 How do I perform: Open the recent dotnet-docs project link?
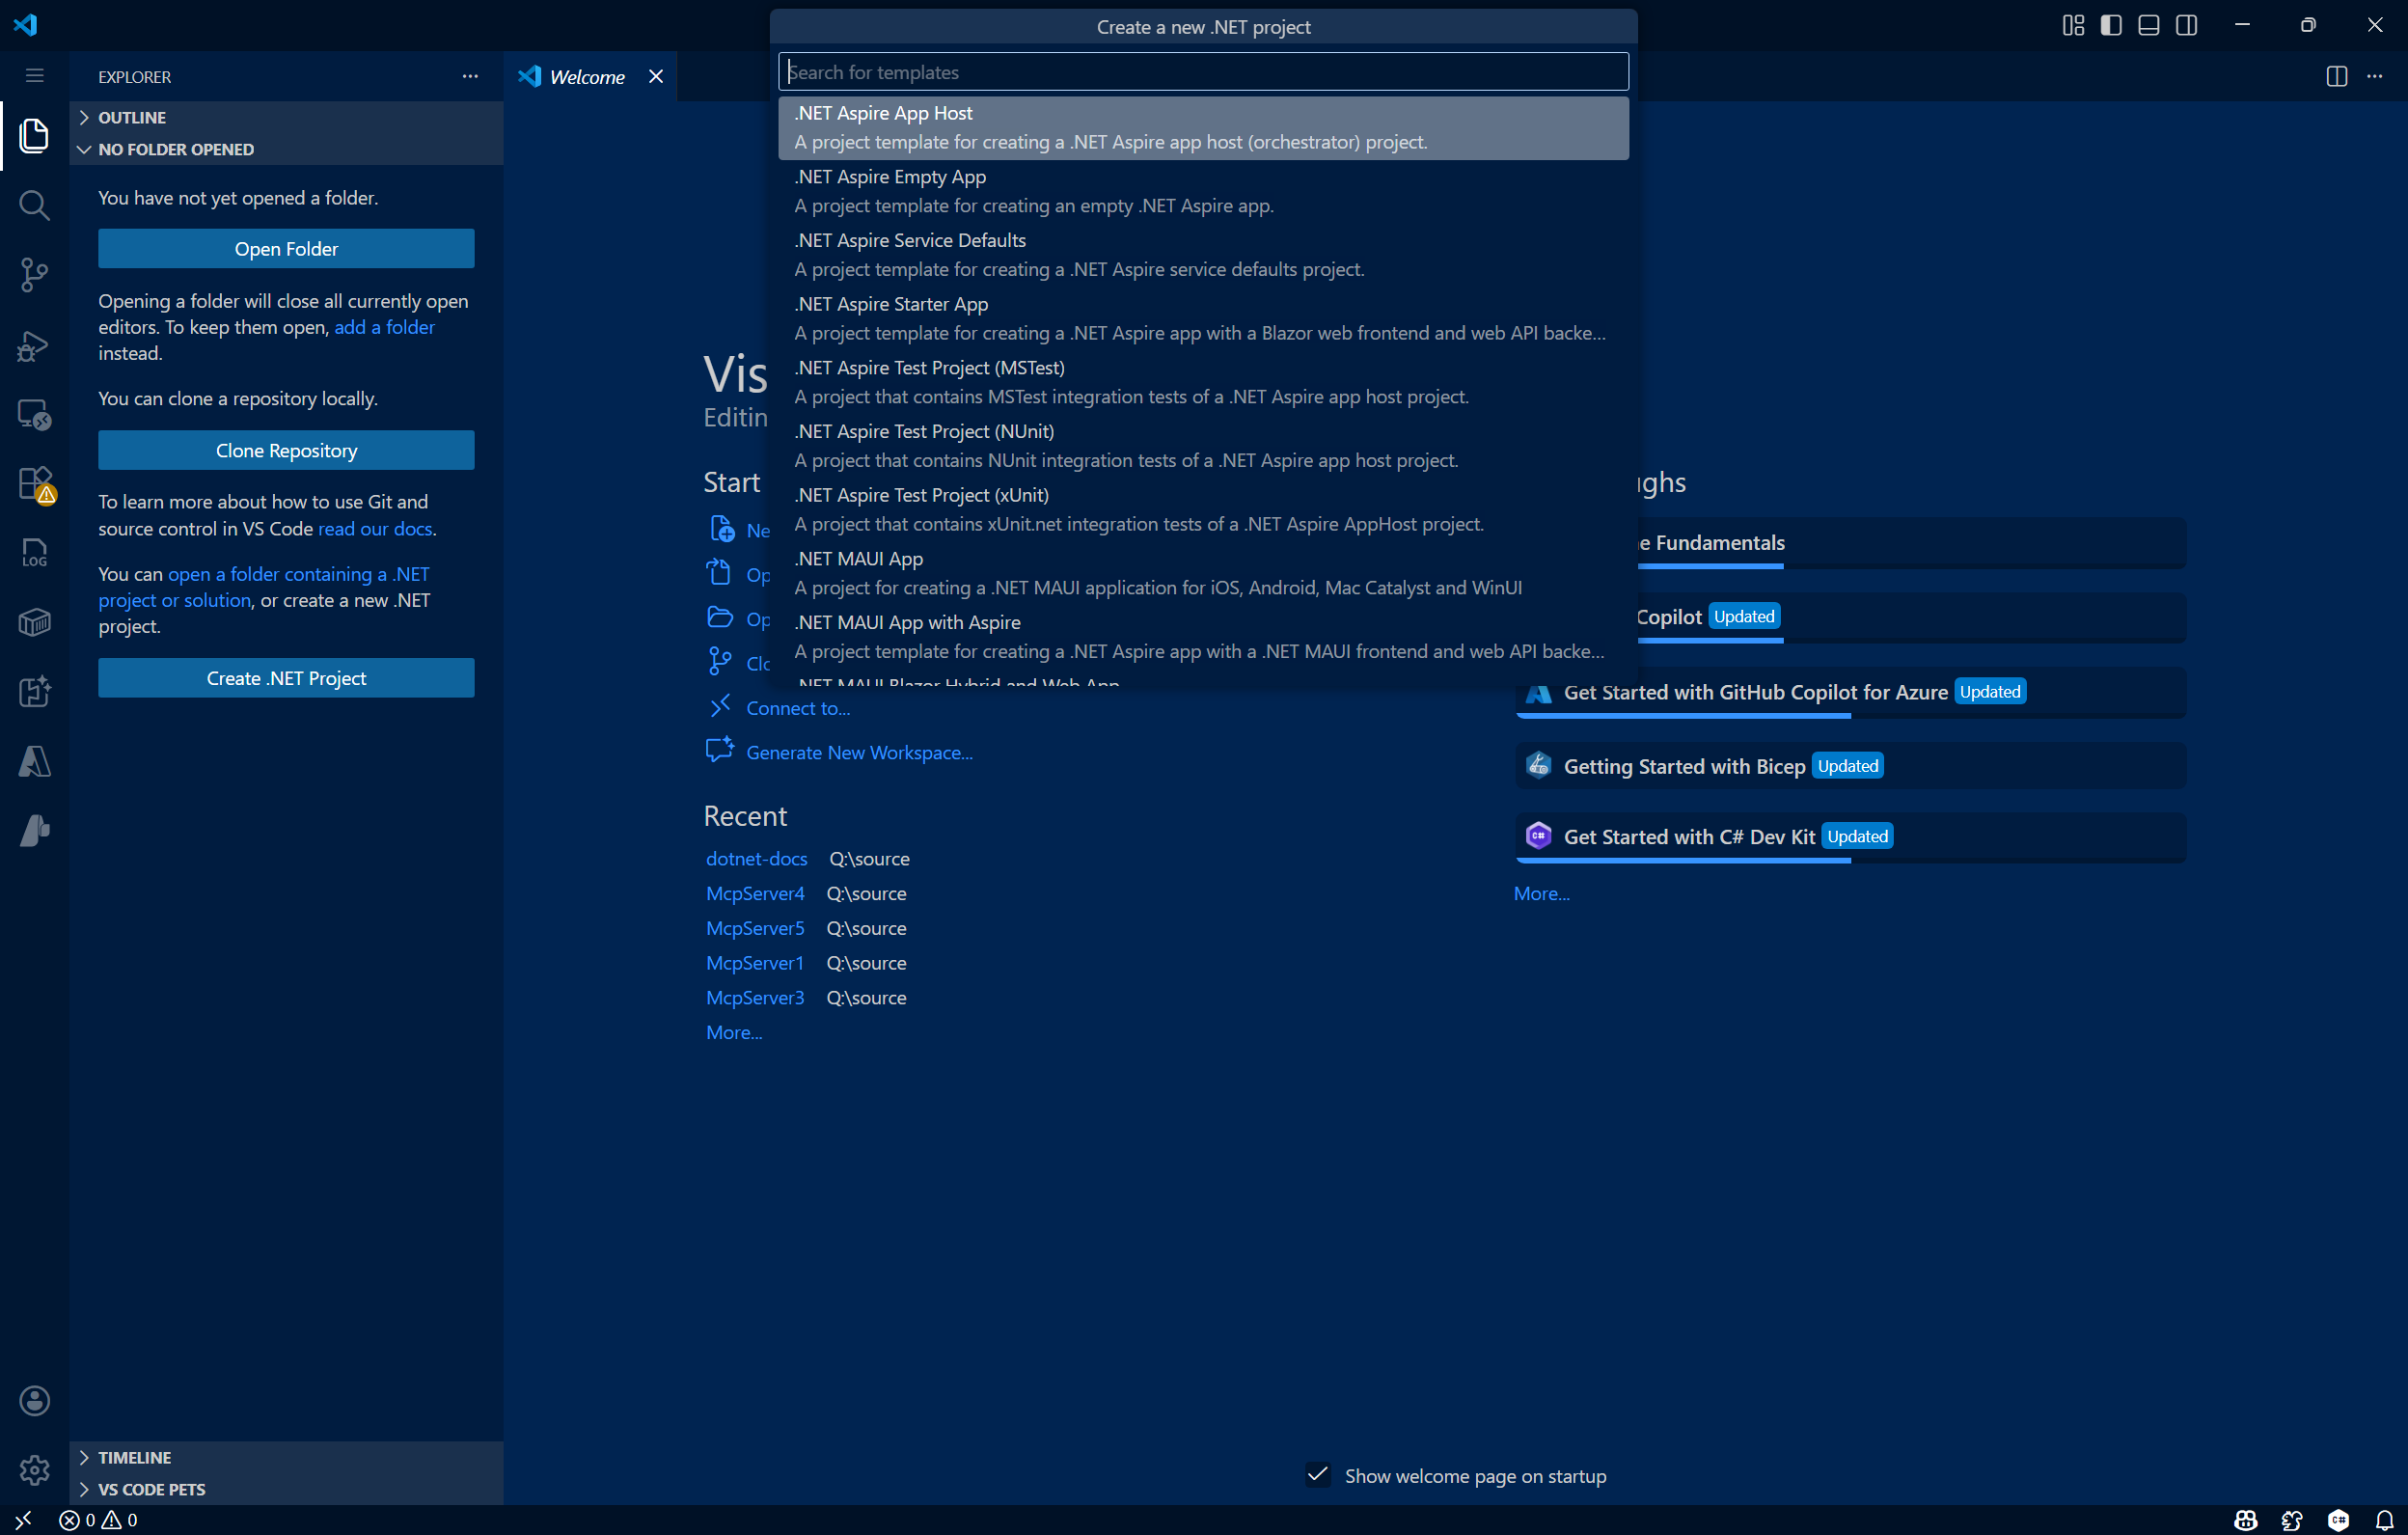point(756,858)
